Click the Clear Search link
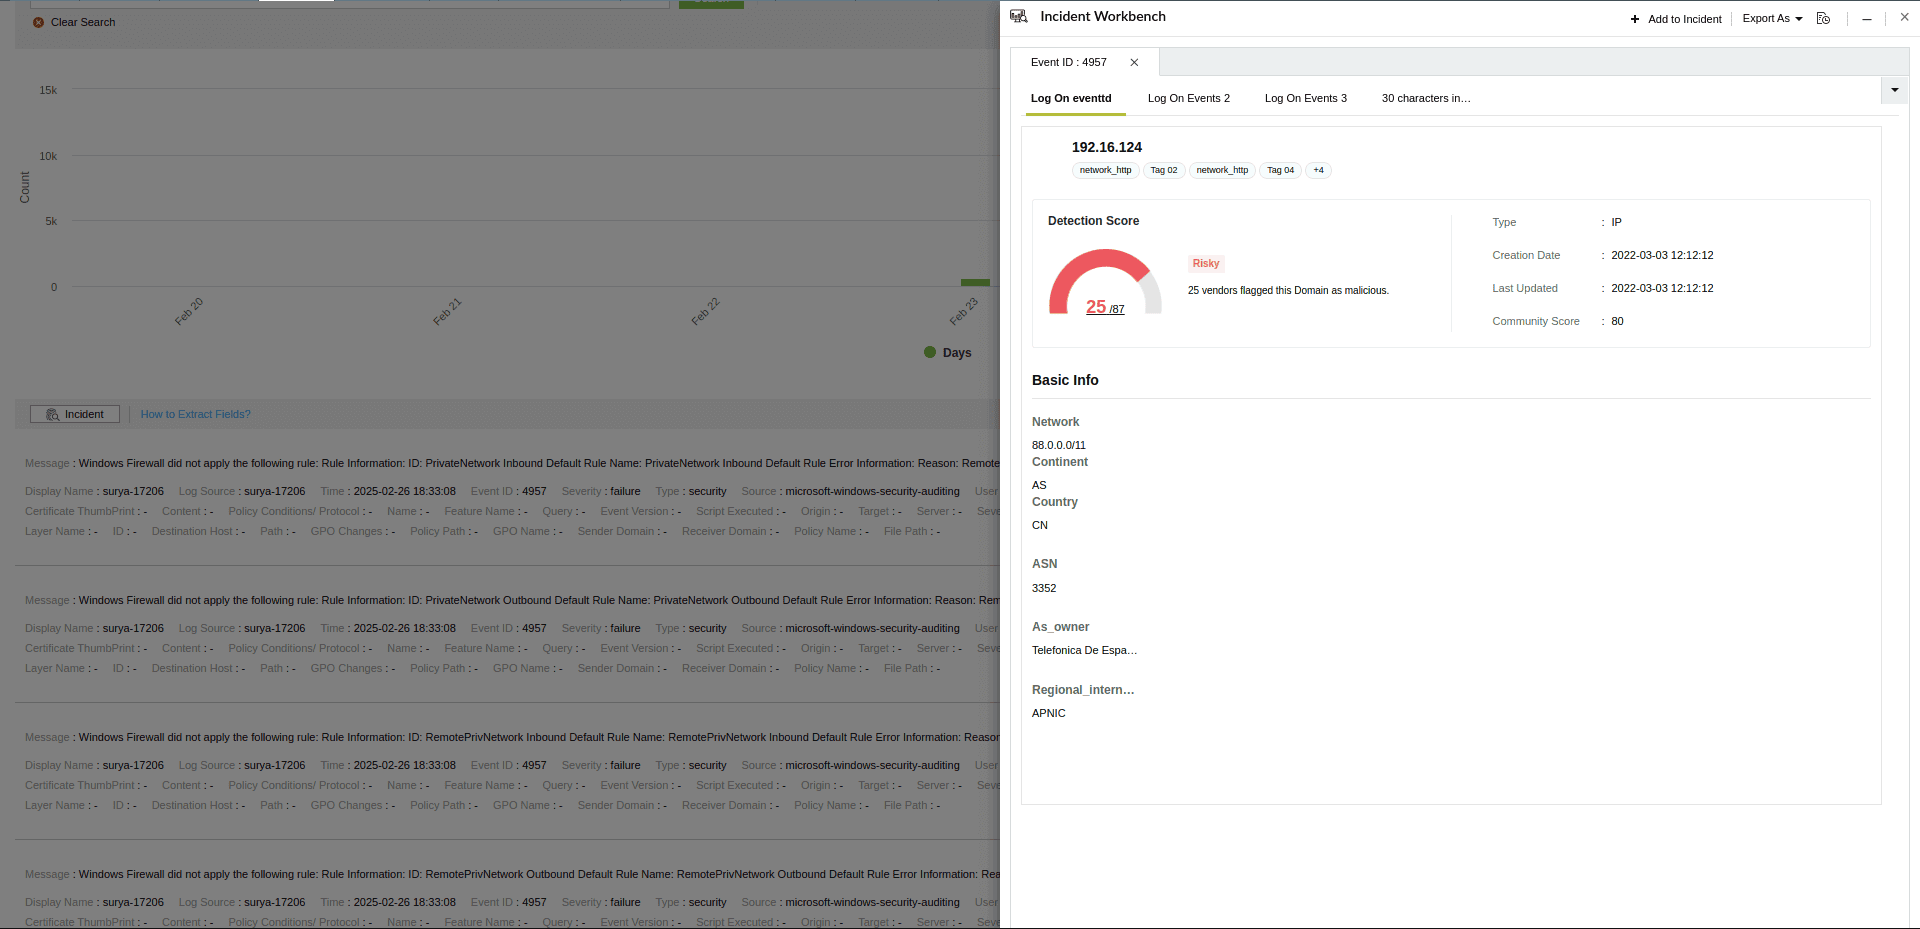 [83, 22]
